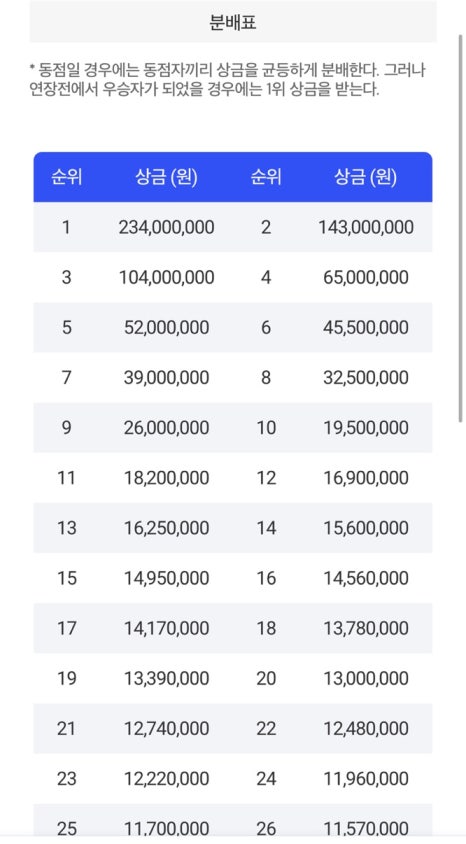
Task: Click the second 순위 column header
Action: [x=266, y=177]
